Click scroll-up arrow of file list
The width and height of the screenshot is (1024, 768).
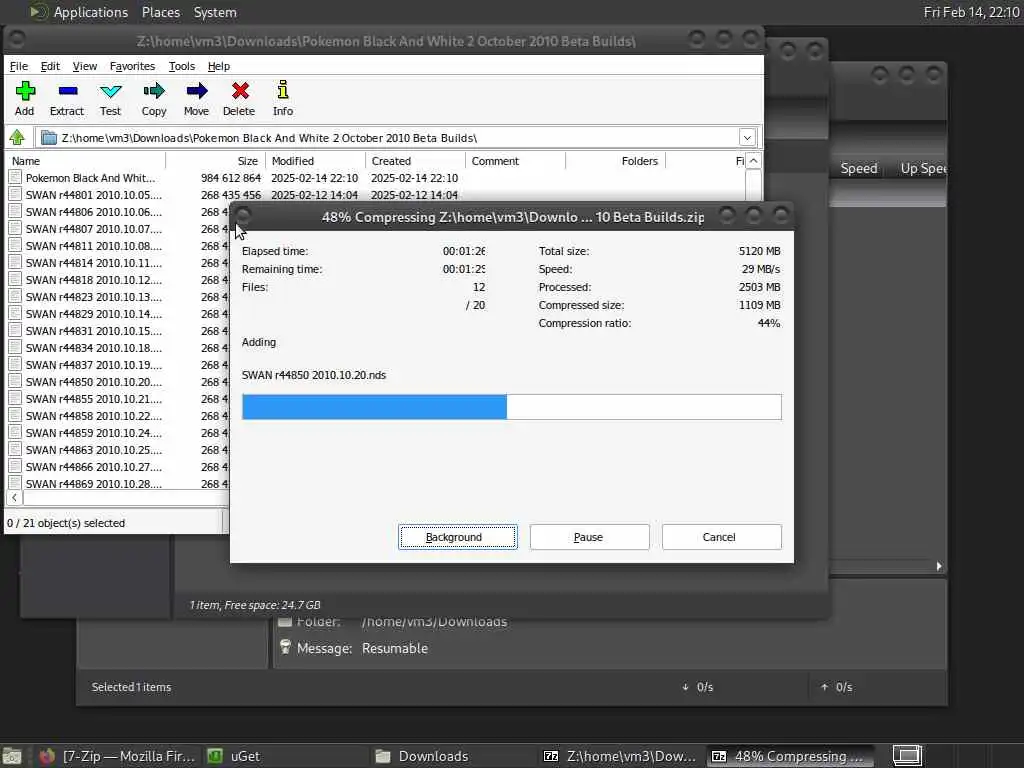point(753,161)
